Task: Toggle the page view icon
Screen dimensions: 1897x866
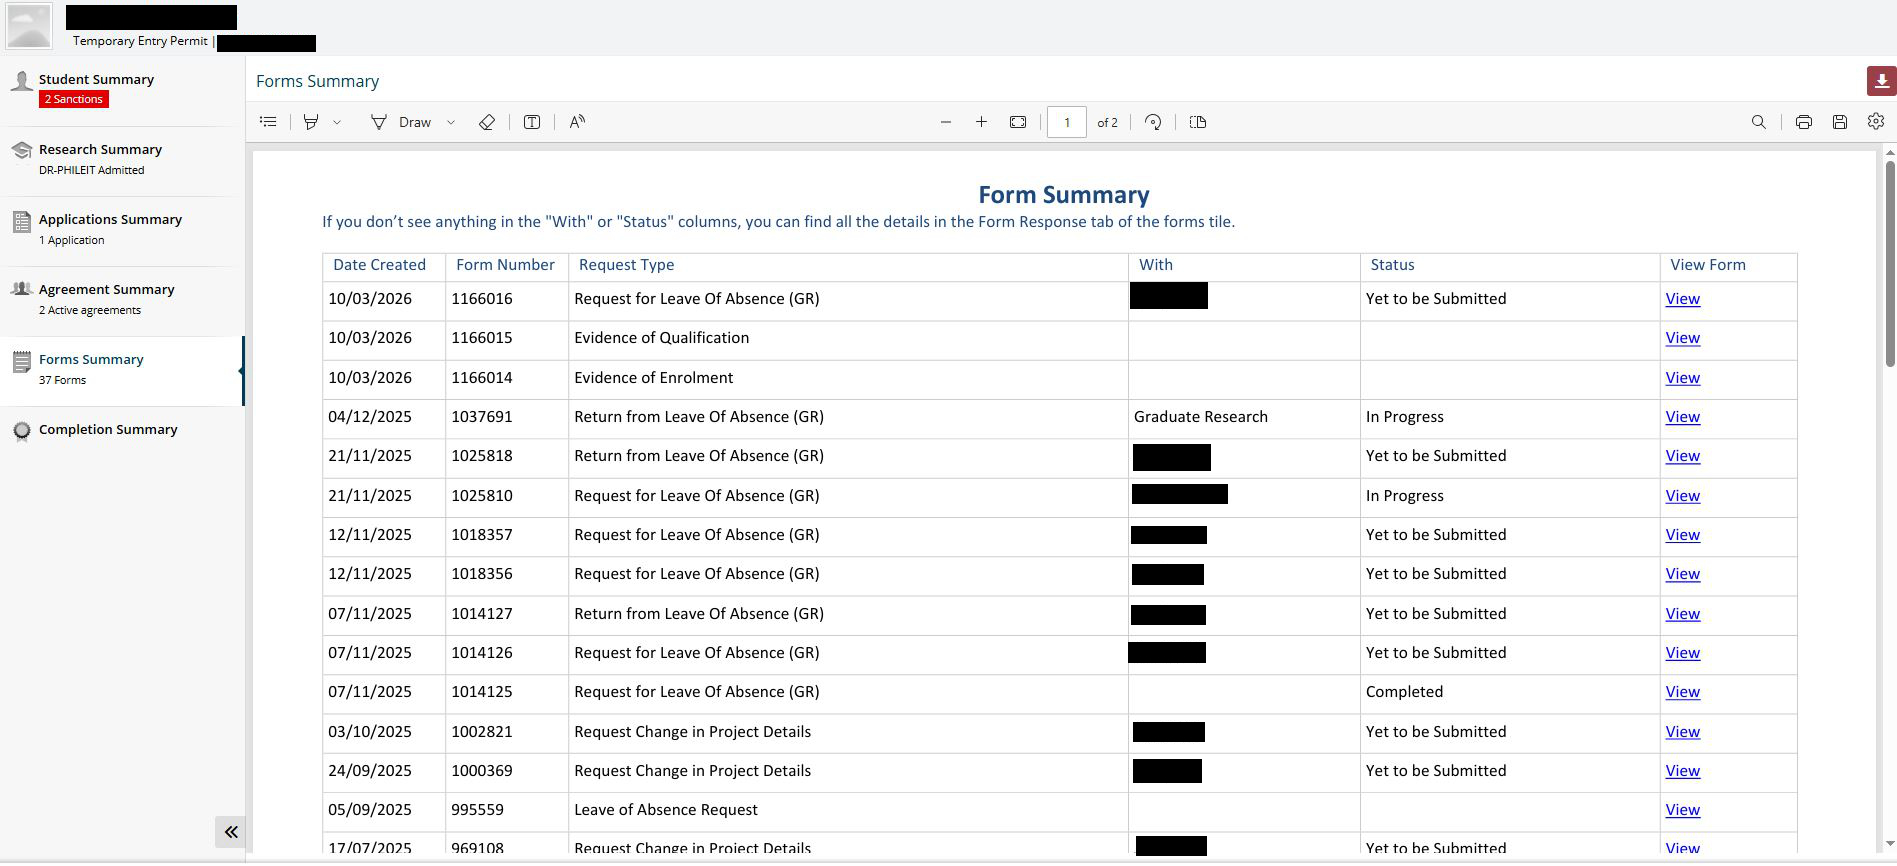Action: click(x=1198, y=122)
